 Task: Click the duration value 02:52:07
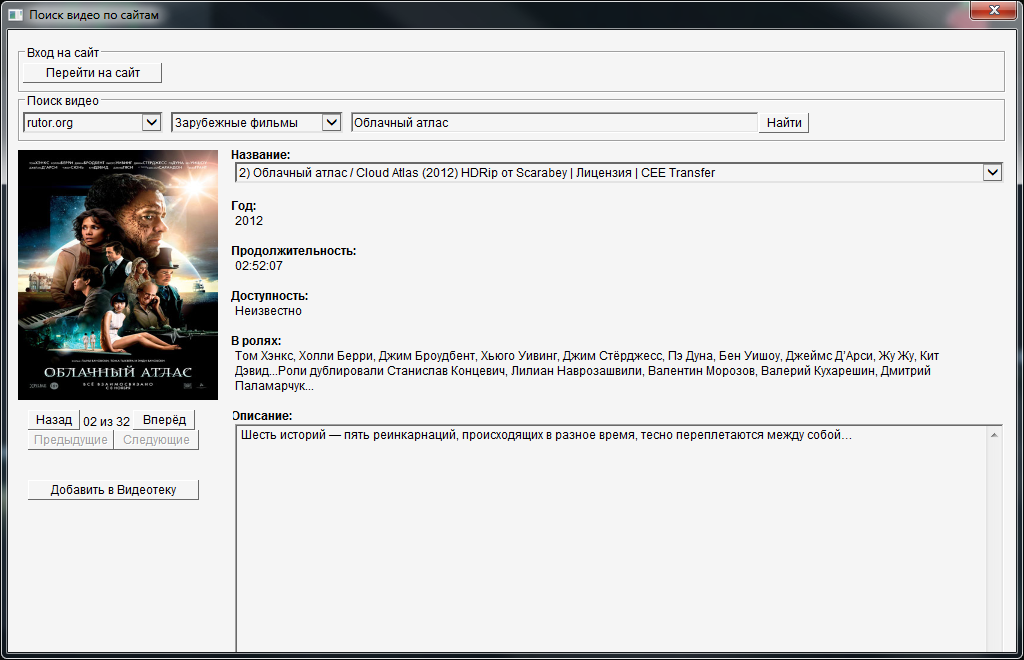point(259,266)
